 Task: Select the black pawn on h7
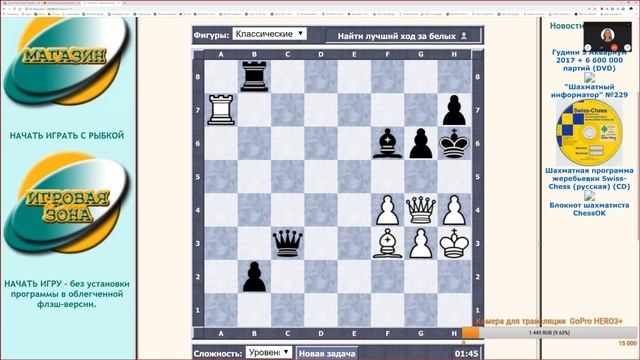point(454,110)
